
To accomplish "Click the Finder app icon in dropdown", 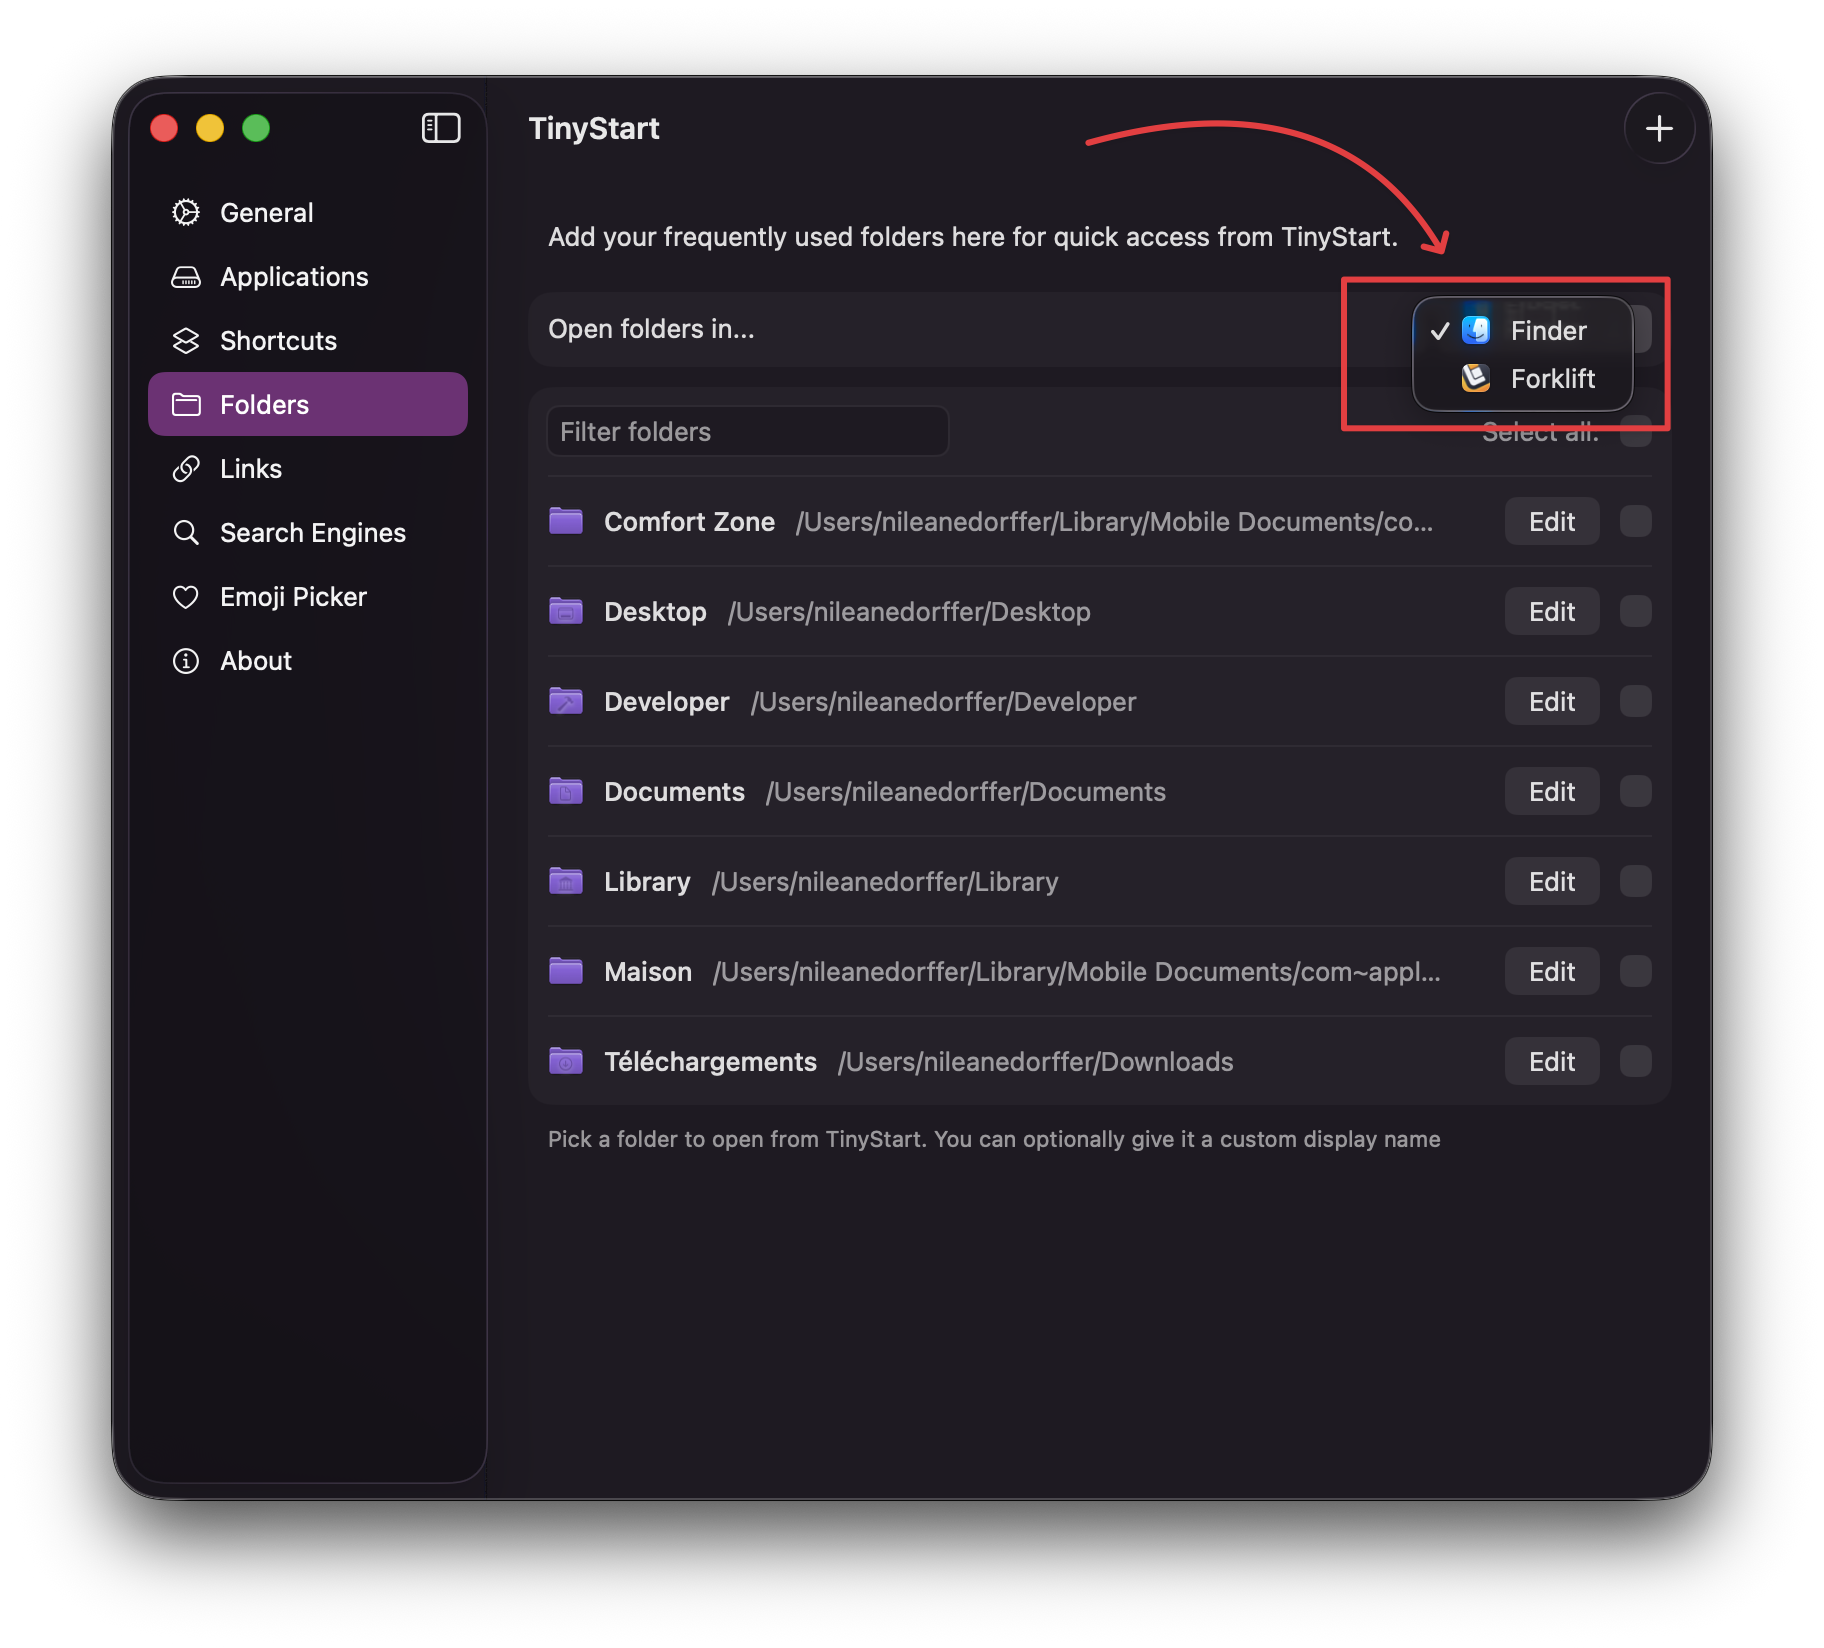I will coord(1476,330).
